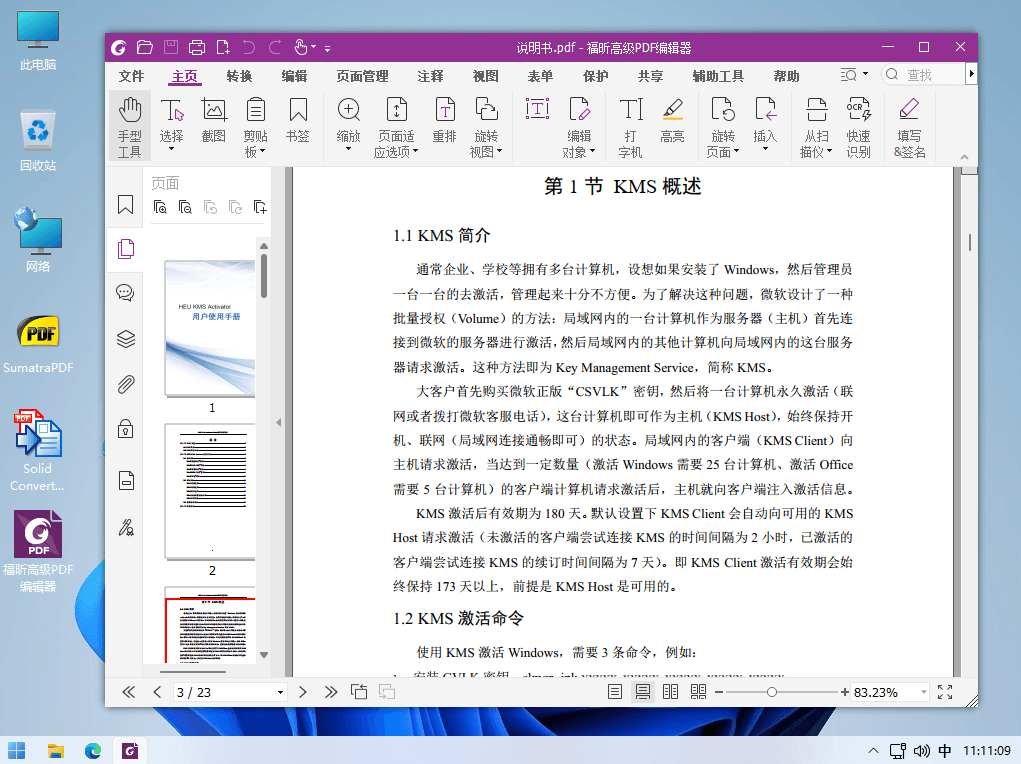Open the Security sidebar panel
The width and height of the screenshot is (1021, 764).
[x=126, y=429]
